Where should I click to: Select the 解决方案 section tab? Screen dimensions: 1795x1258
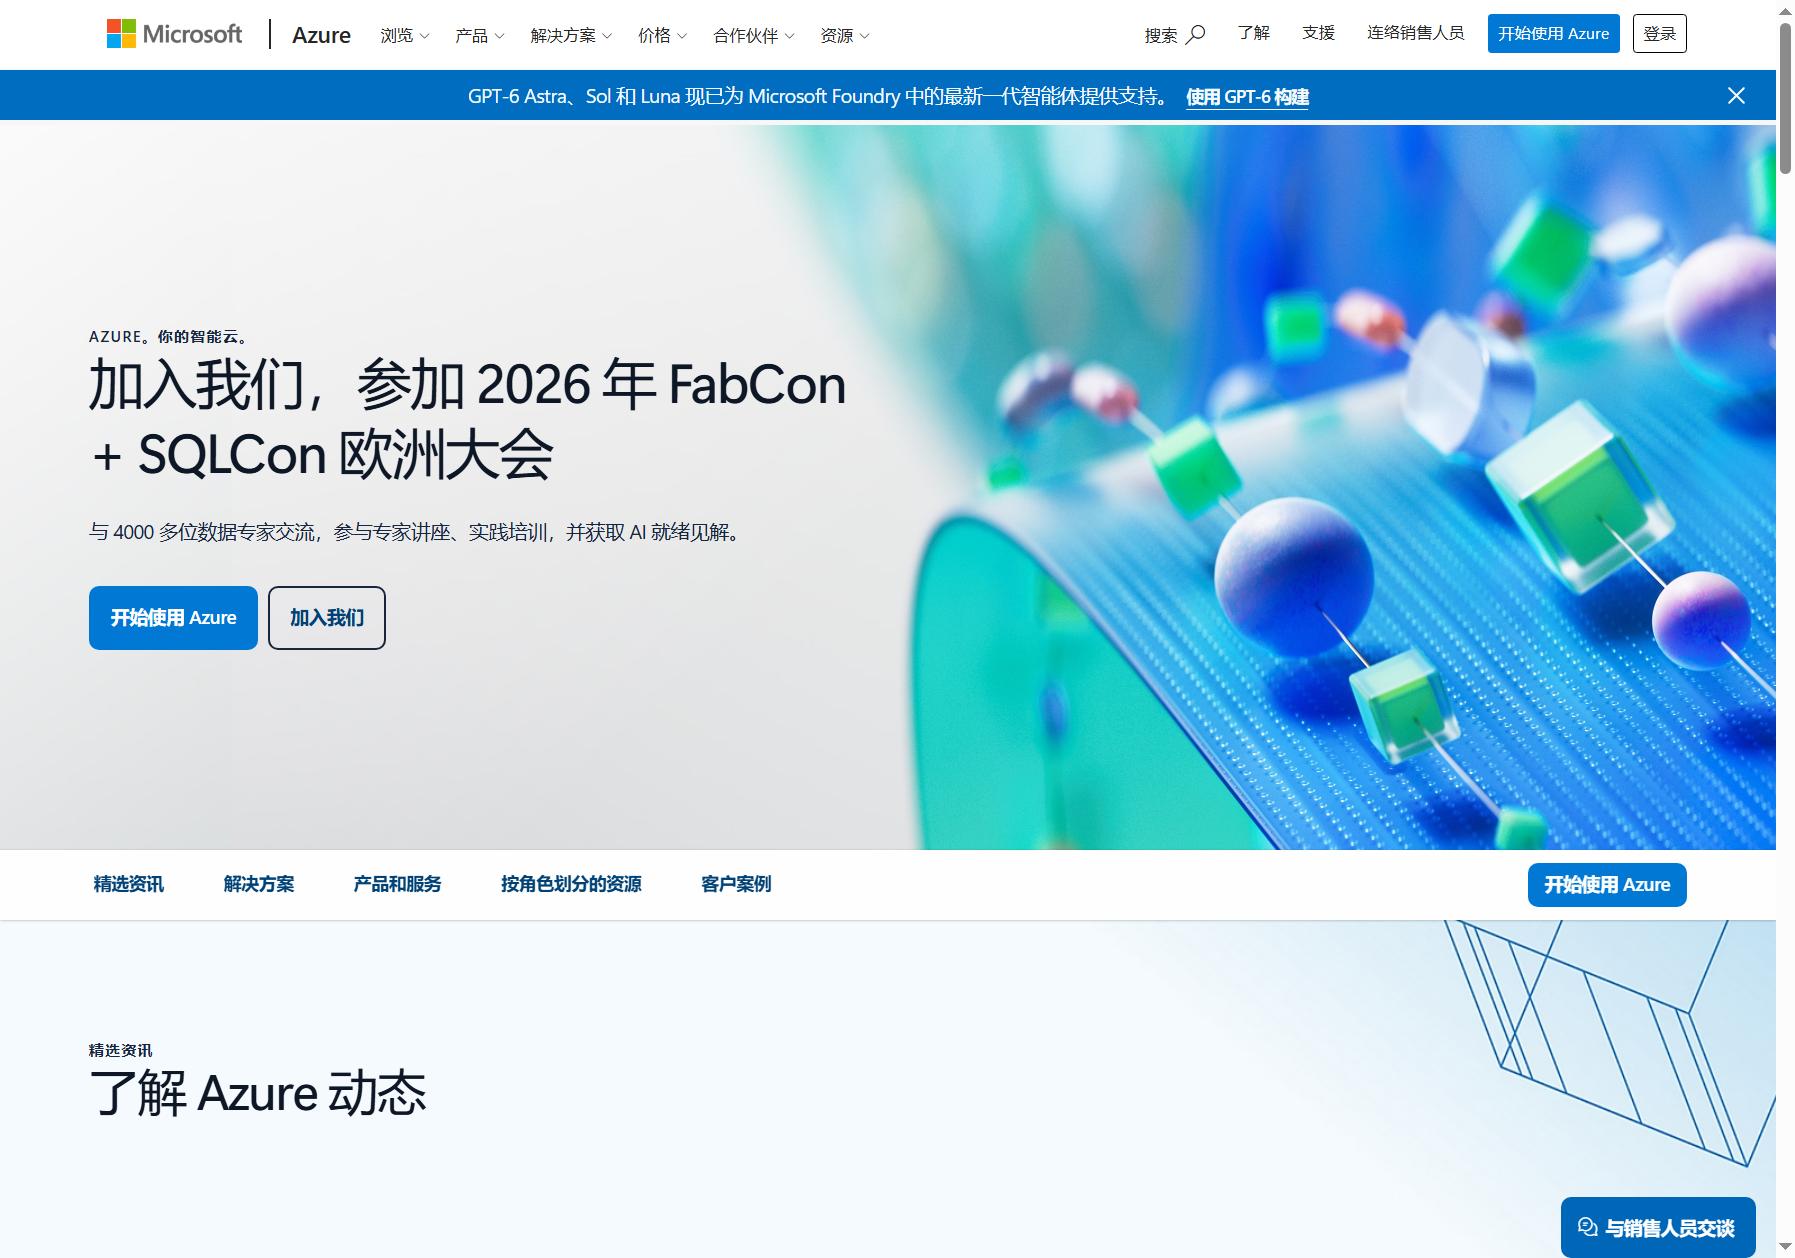coord(258,884)
